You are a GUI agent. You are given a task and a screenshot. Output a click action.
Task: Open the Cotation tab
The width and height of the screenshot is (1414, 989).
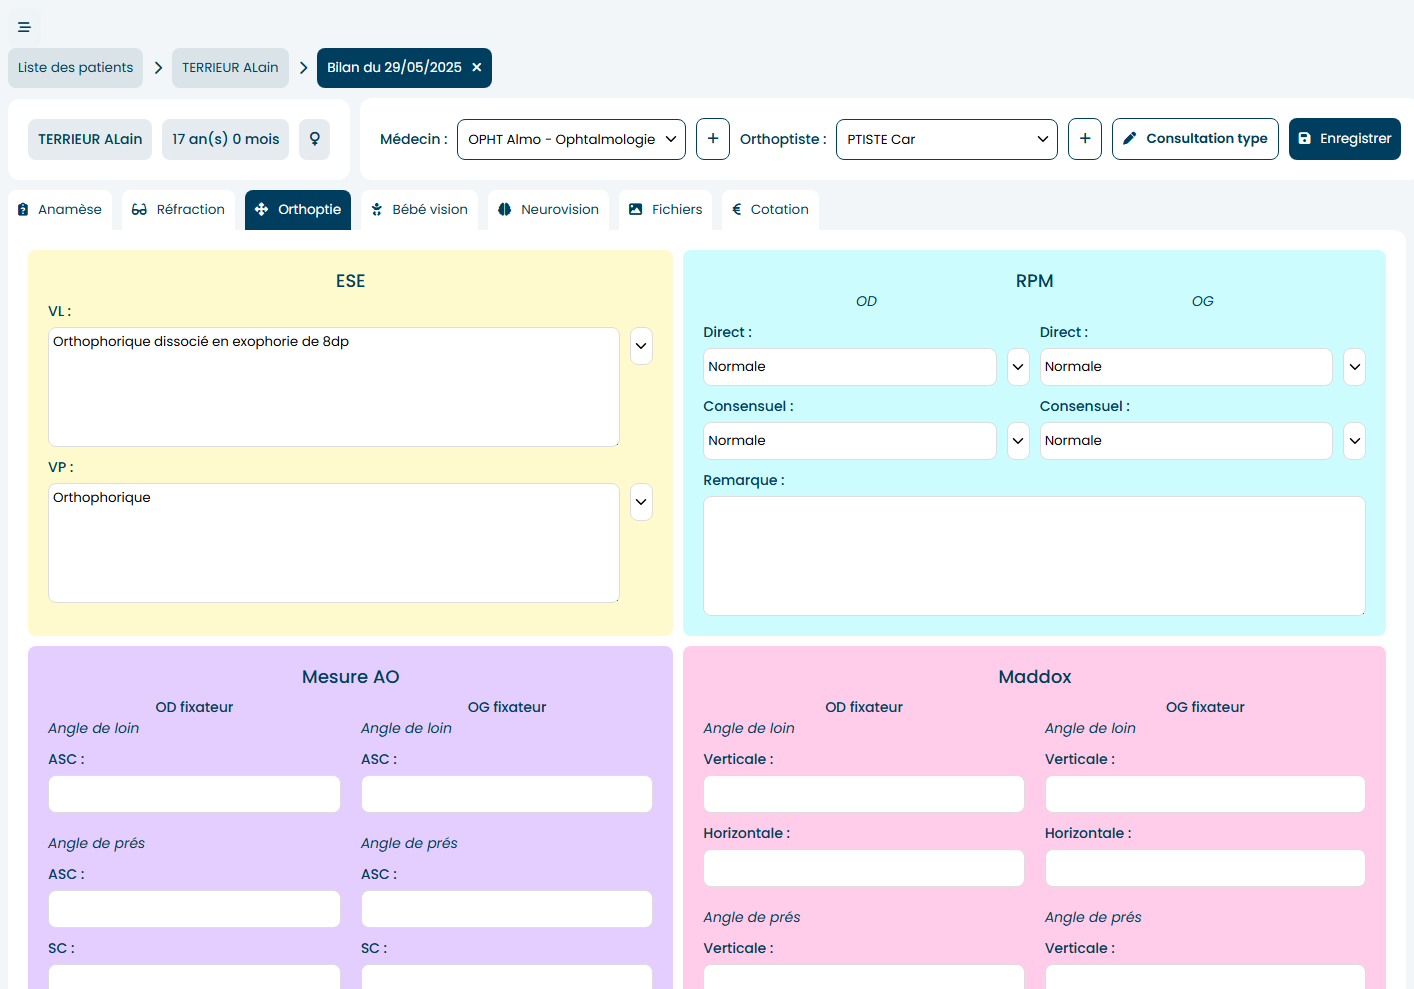pyautogui.click(x=770, y=210)
